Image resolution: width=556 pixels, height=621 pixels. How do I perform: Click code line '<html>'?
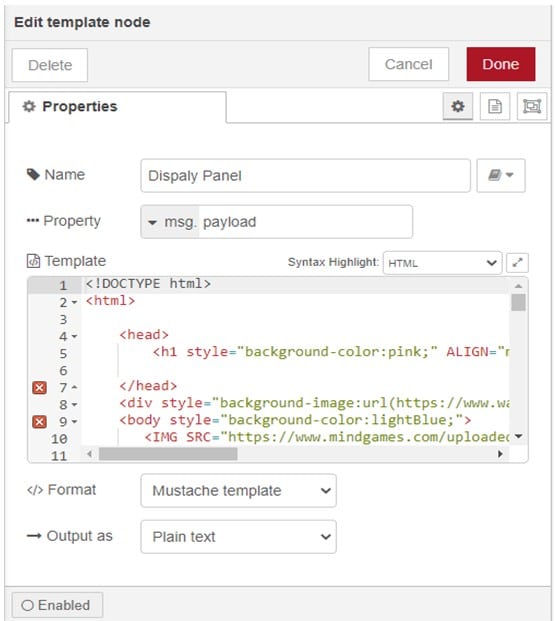(x=110, y=301)
